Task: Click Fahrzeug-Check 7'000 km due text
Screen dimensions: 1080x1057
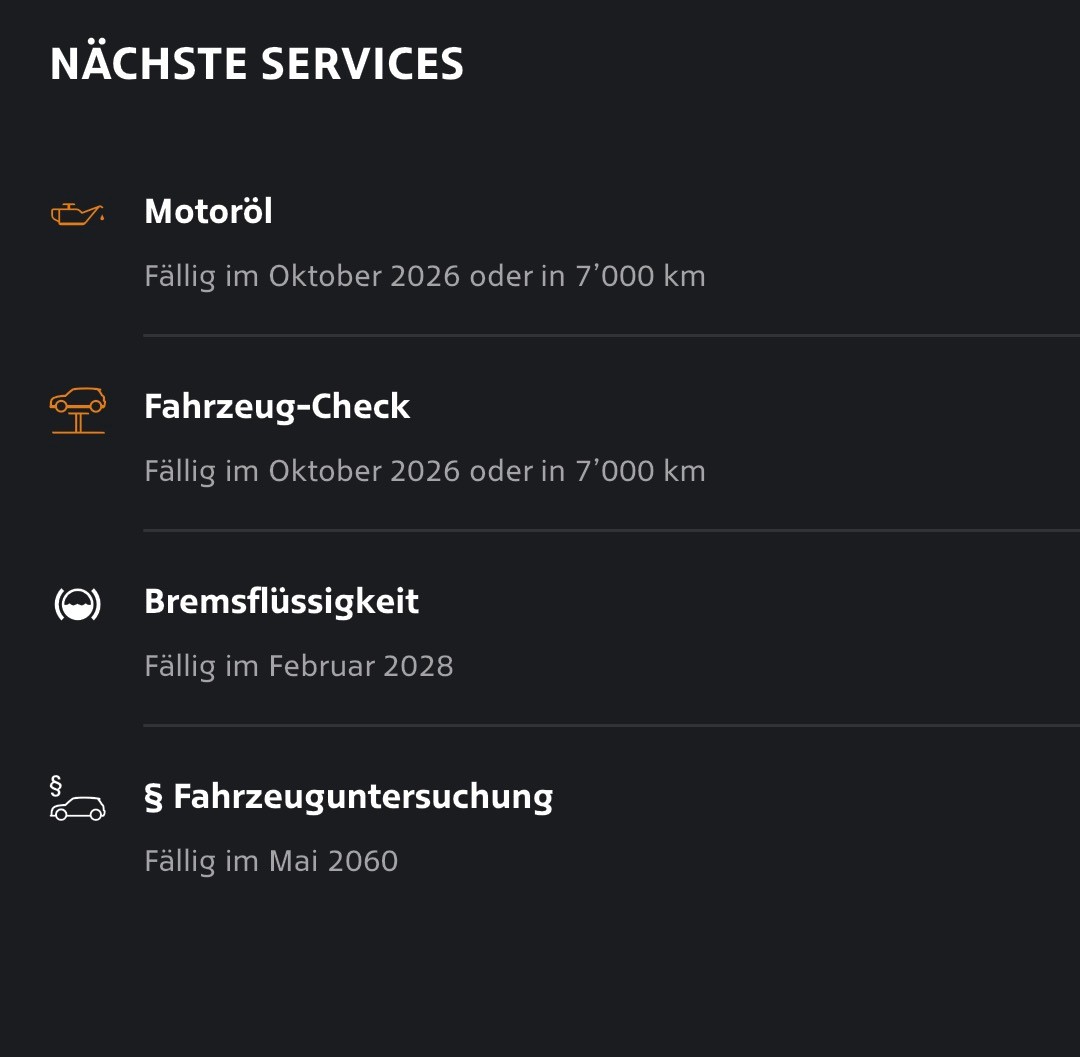Action: click(425, 472)
